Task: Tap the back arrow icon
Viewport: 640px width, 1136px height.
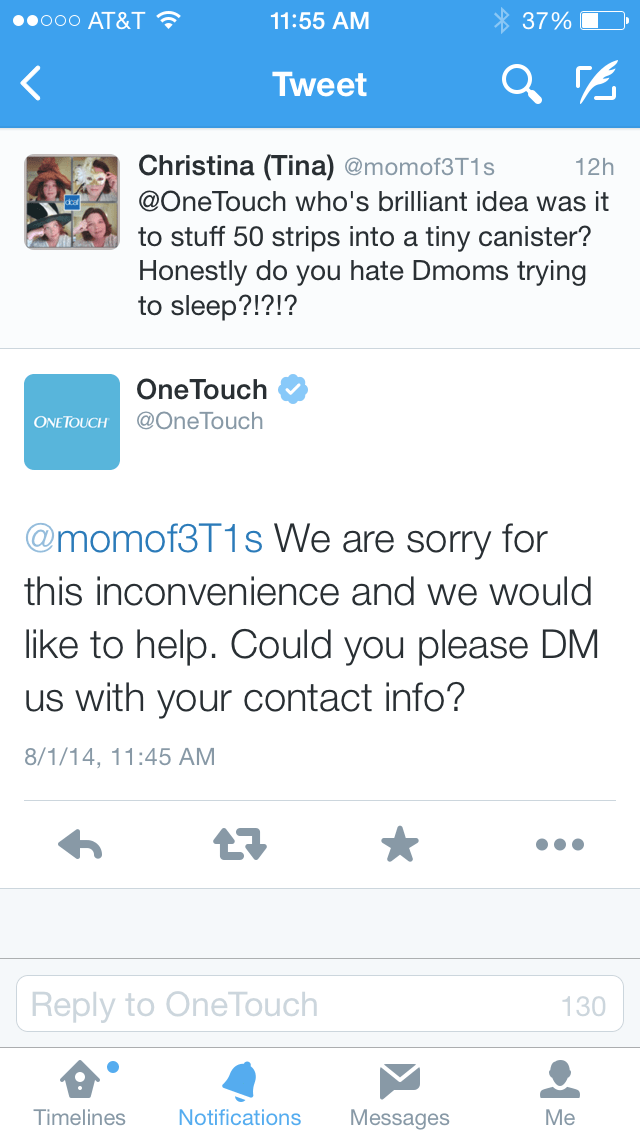Action: click(32, 84)
